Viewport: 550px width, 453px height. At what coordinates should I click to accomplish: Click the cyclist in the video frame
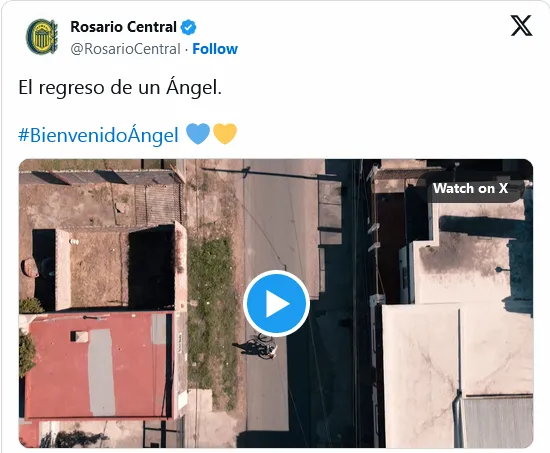[262, 347]
